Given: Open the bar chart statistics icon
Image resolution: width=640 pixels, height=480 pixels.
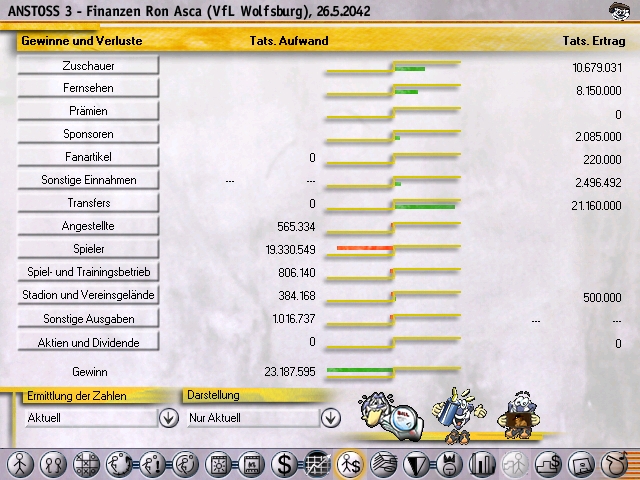Looking at the screenshot, I should [x=482, y=464].
